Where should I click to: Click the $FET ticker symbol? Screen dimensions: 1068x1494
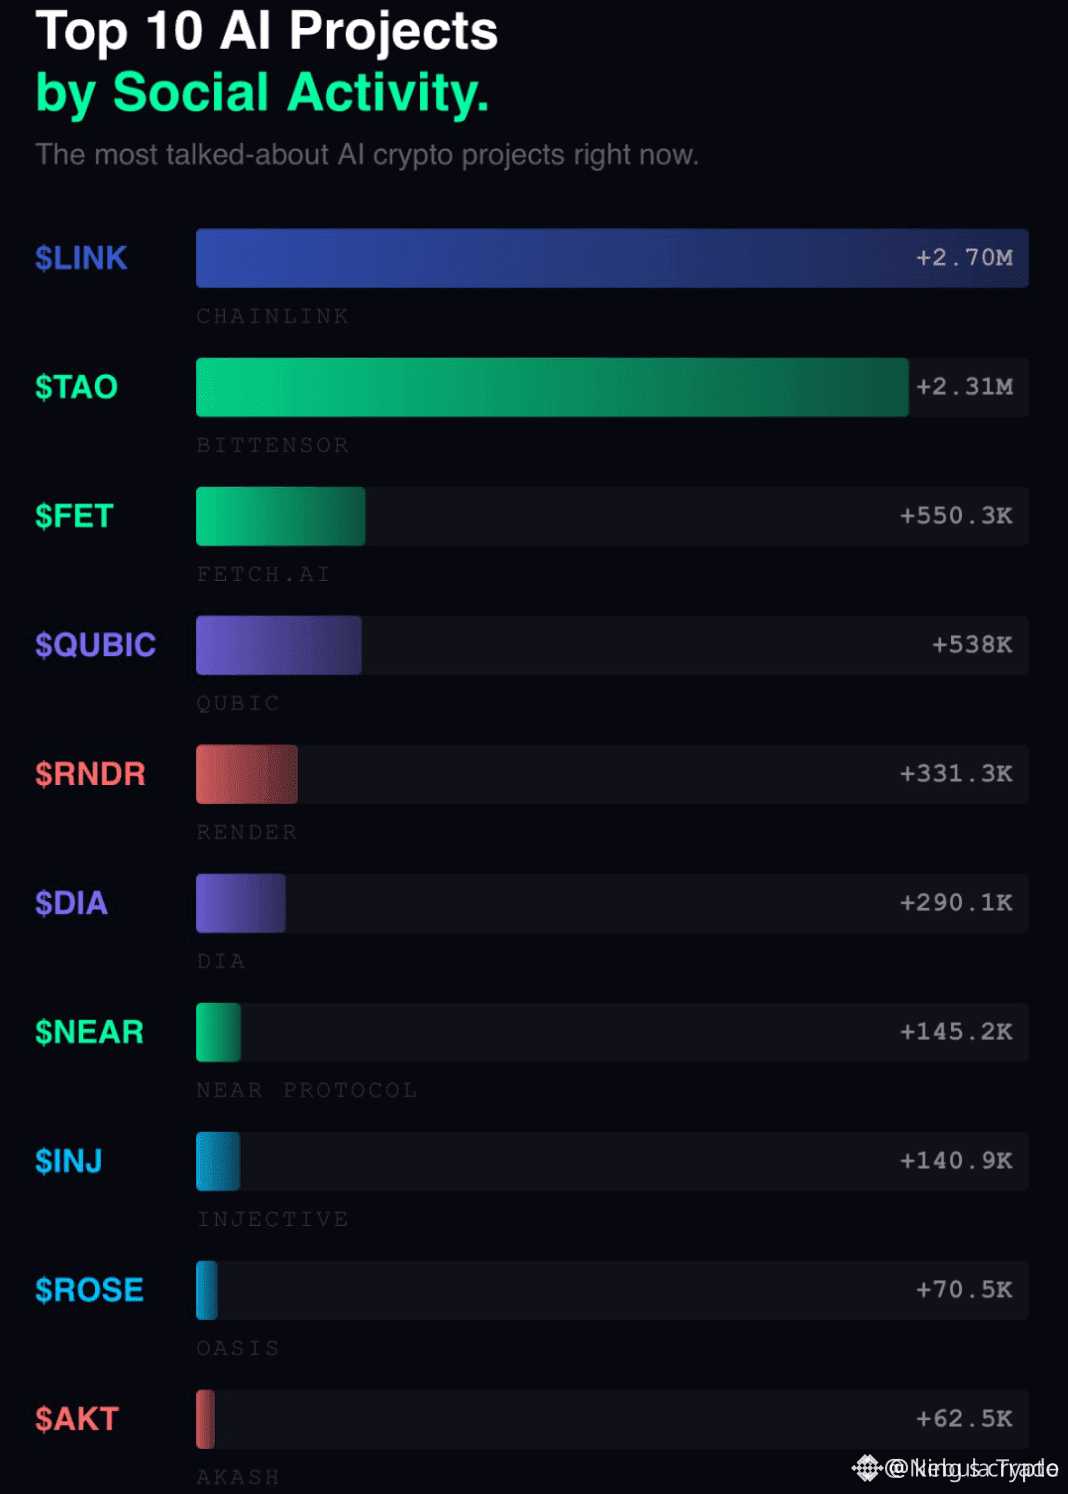74,516
